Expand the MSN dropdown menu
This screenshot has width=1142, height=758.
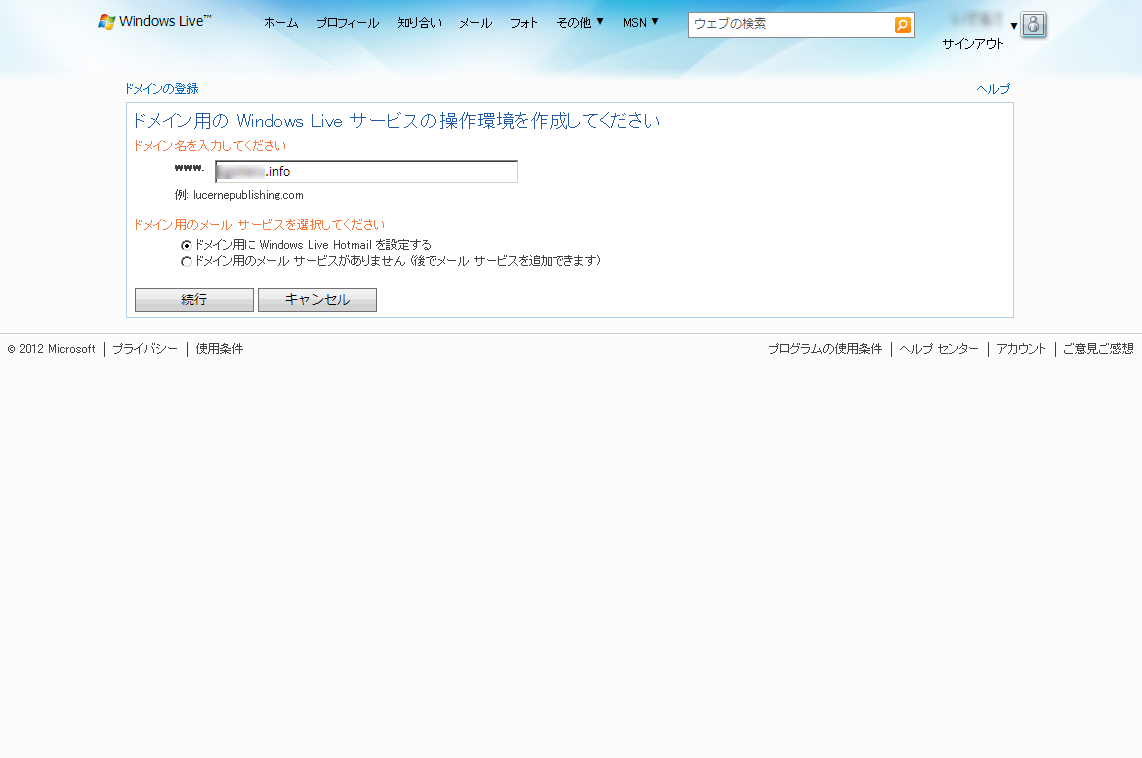(640, 23)
